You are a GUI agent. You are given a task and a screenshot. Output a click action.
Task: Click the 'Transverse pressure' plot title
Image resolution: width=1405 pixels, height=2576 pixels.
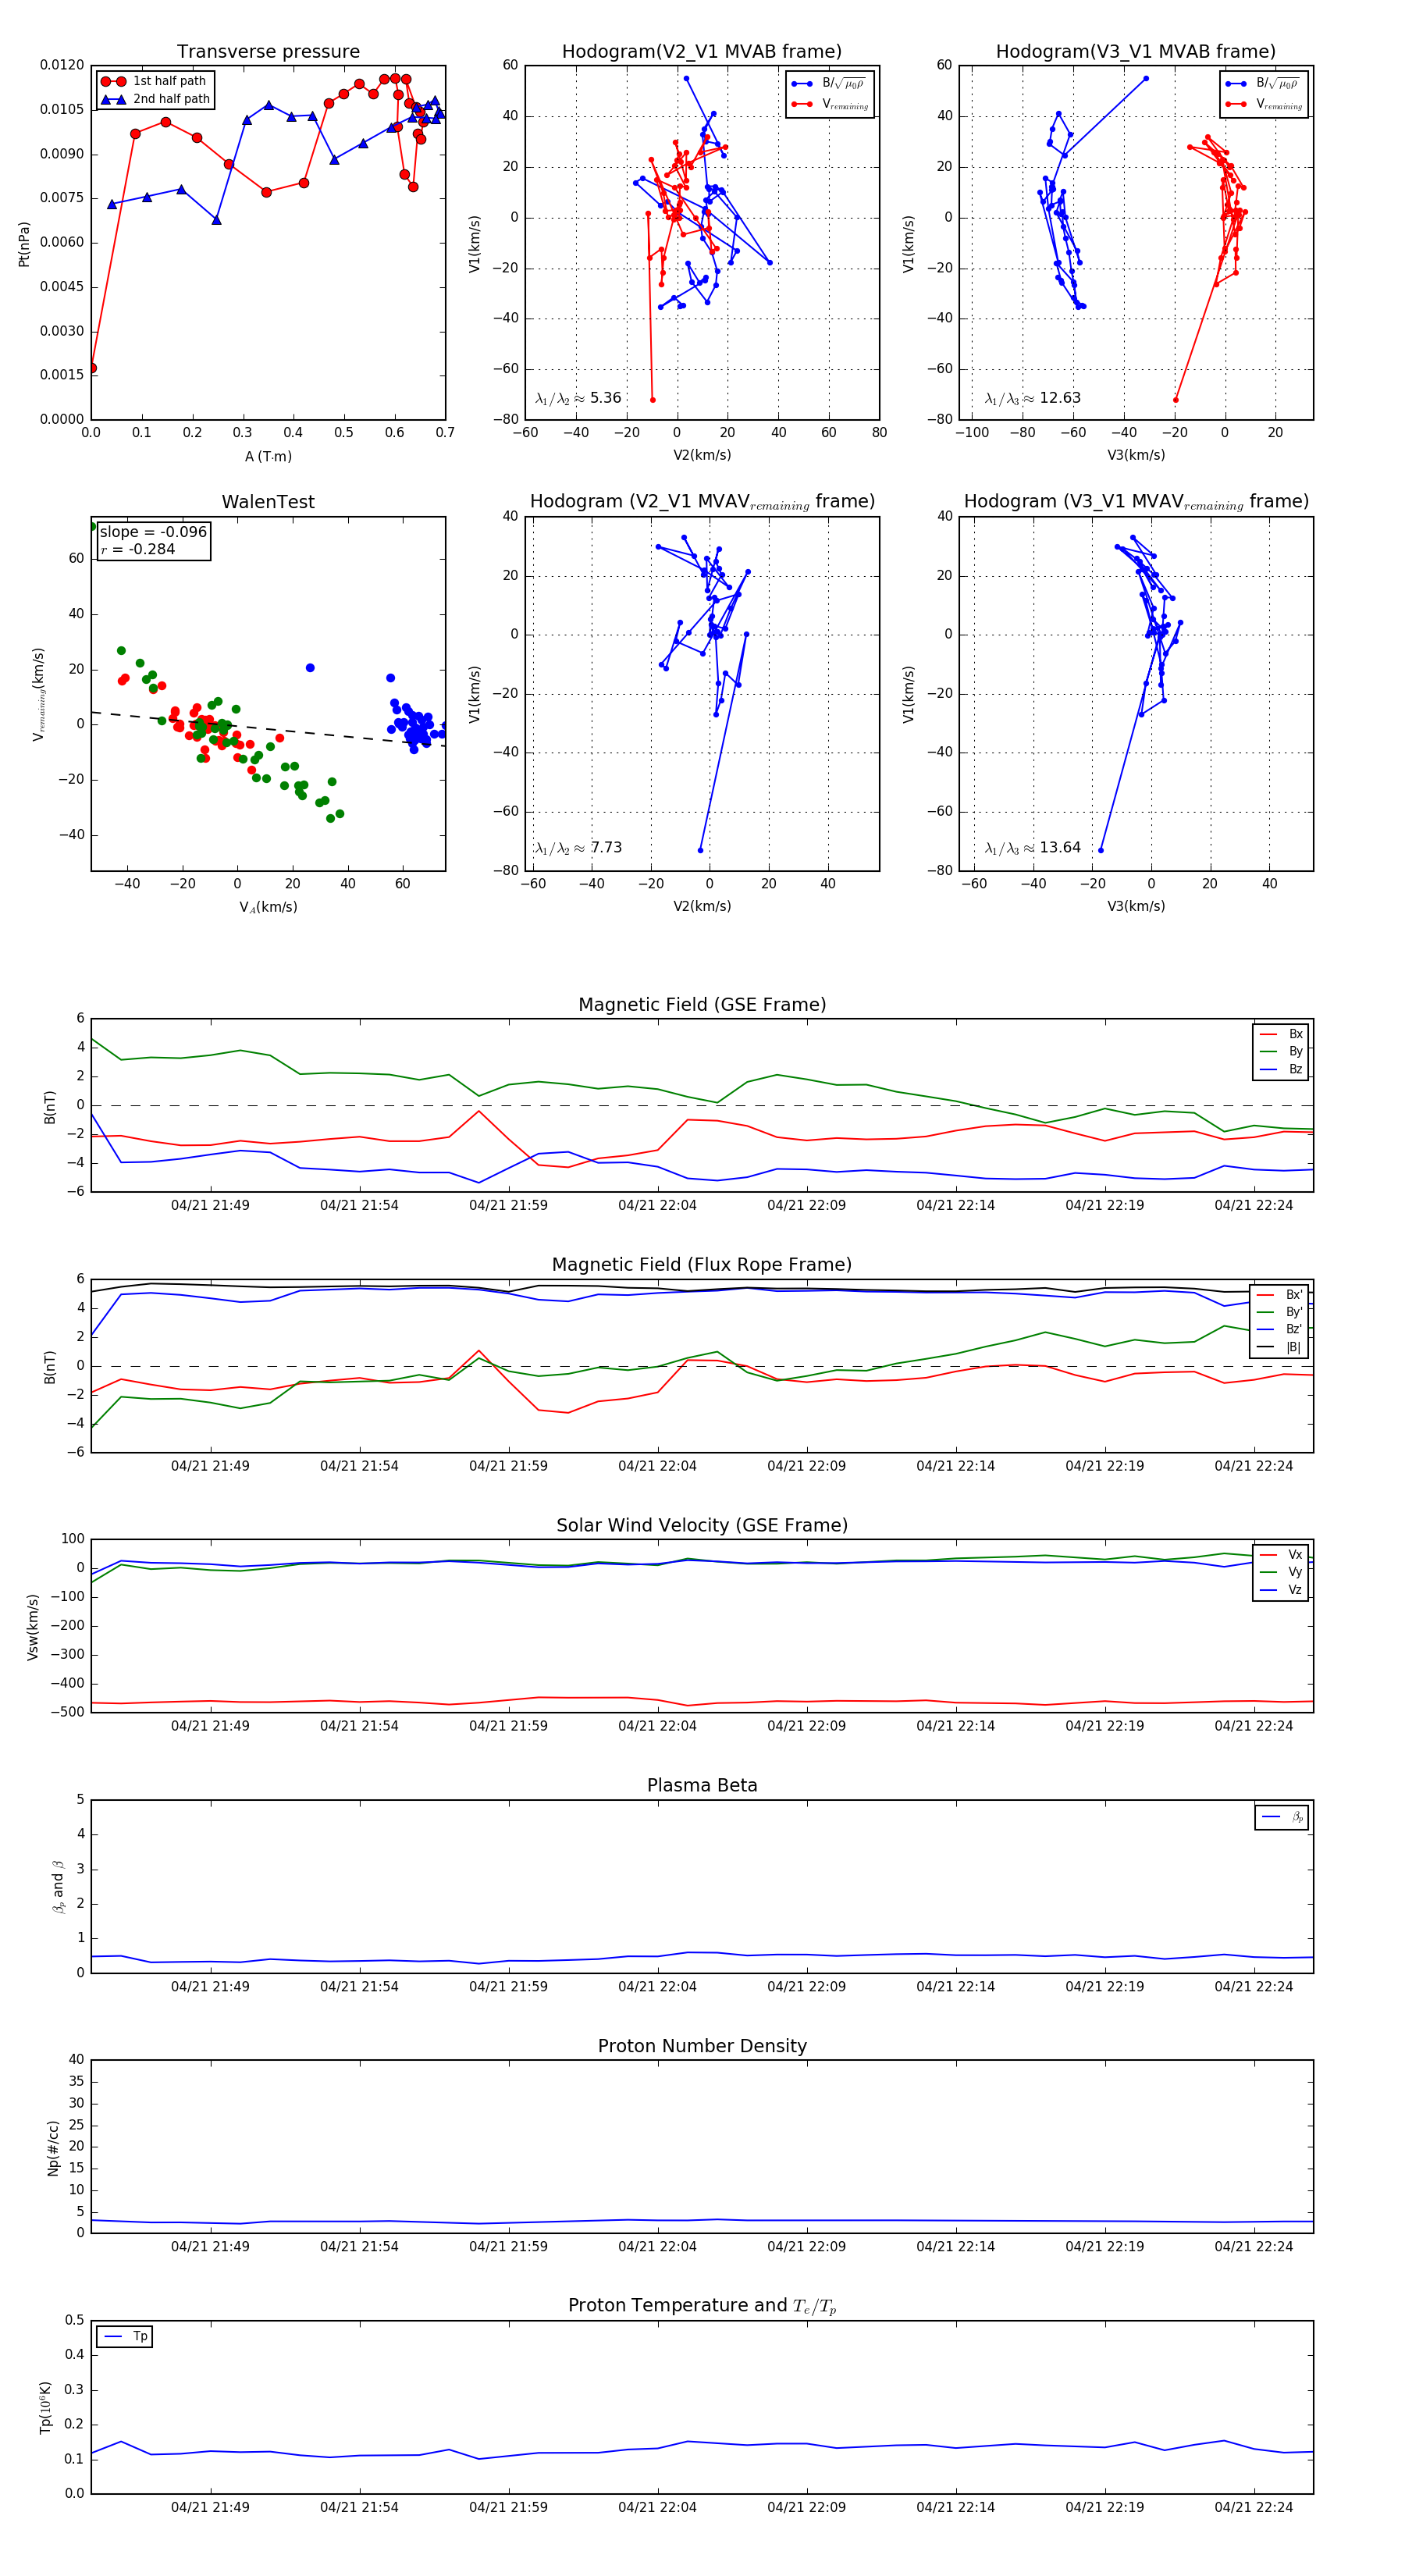268,52
